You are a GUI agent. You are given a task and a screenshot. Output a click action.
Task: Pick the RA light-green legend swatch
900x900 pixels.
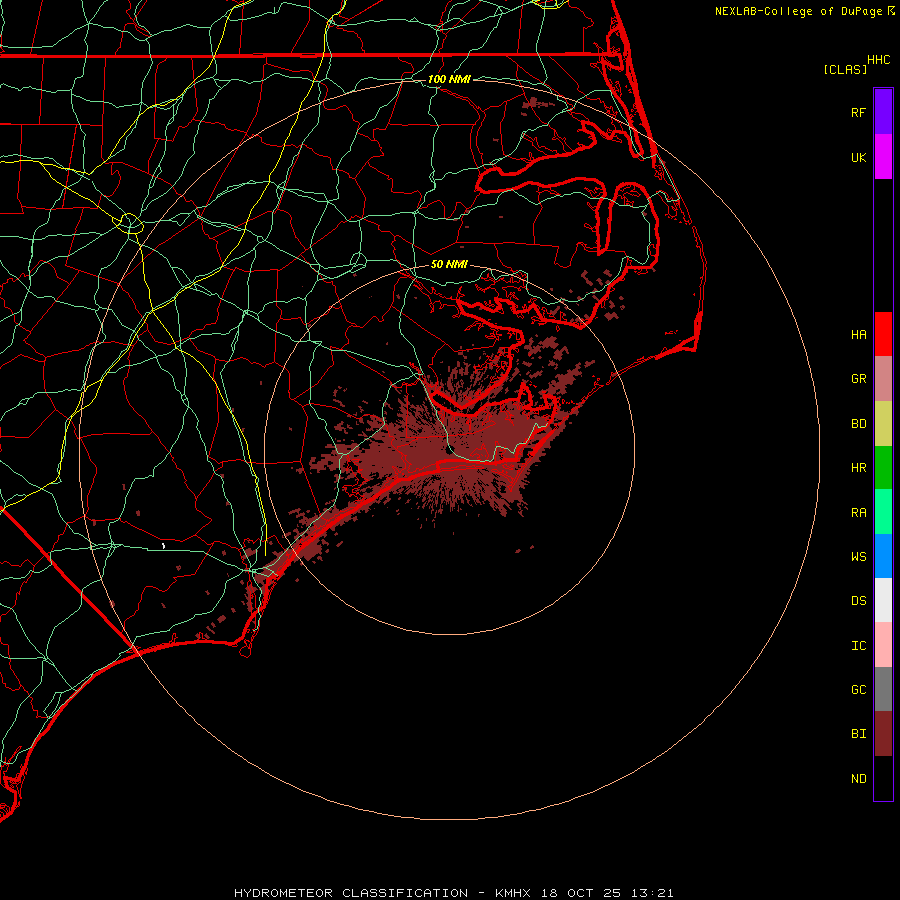pyautogui.click(x=883, y=512)
